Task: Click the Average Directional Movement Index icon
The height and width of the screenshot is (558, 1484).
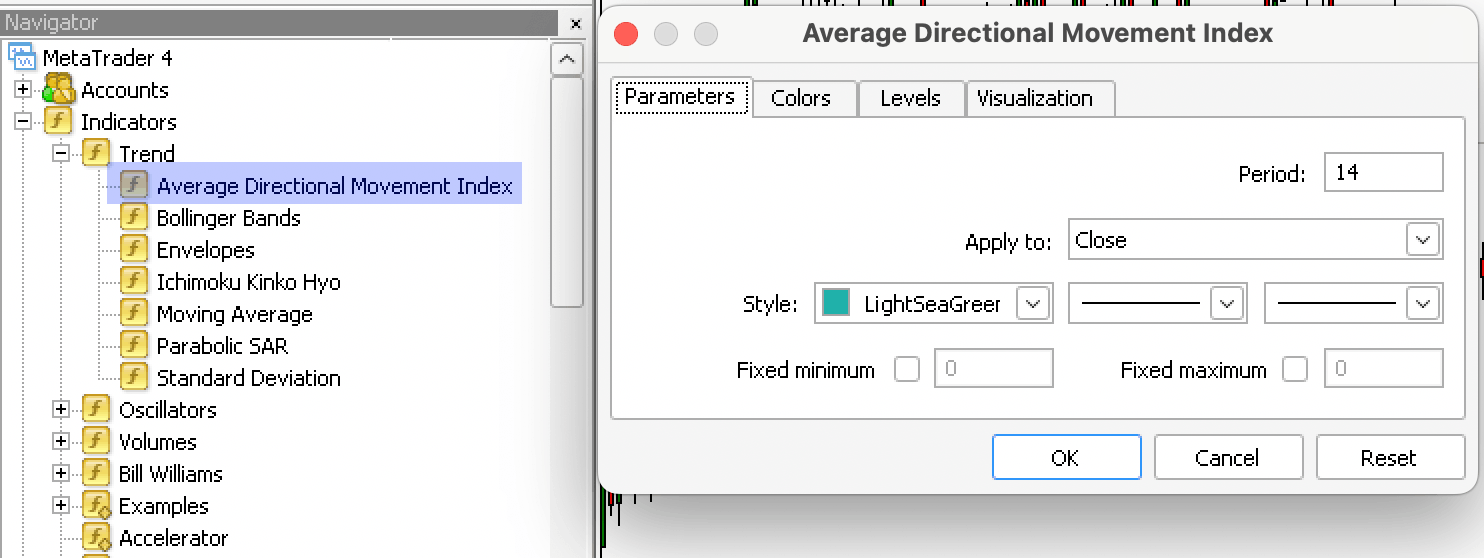Action: tap(135, 185)
